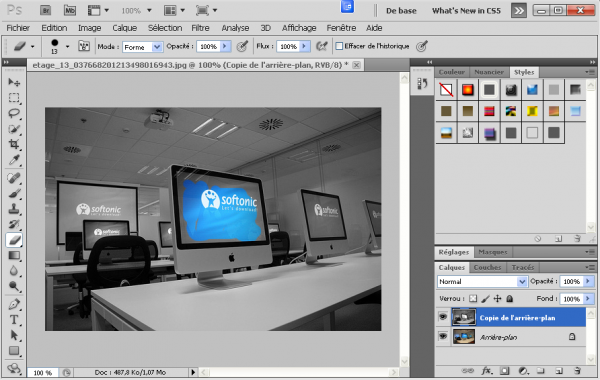
Task: Select the Type tool
Action: pos(14,320)
